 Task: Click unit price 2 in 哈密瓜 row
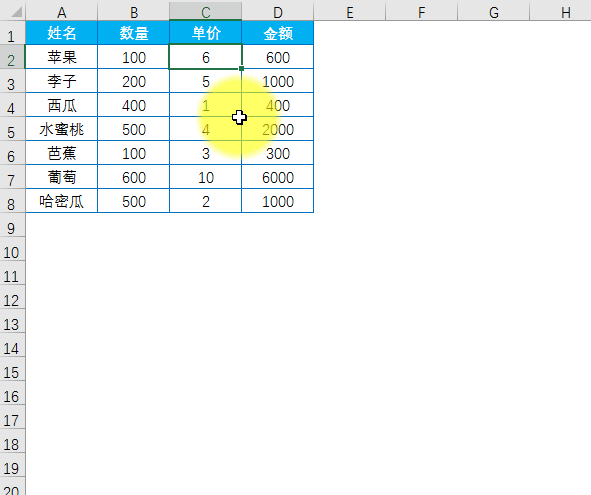(205, 201)
